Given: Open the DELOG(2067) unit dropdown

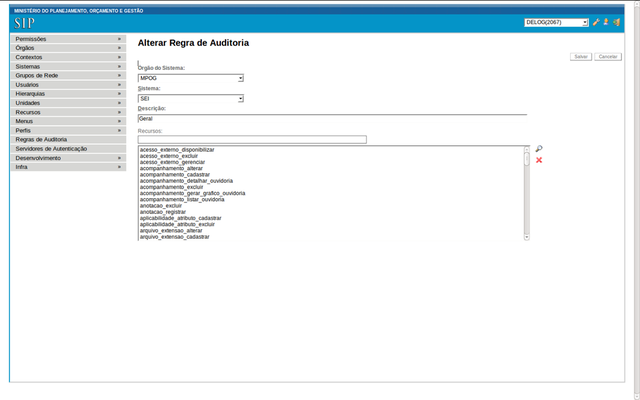Looking at the screenshot, I should click(556, 22).
